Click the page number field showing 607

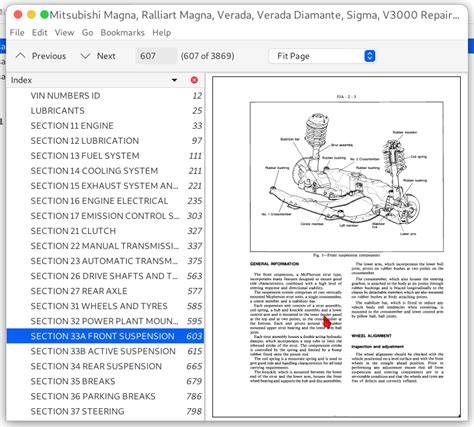pyautogui.click(x=156, y=56)
